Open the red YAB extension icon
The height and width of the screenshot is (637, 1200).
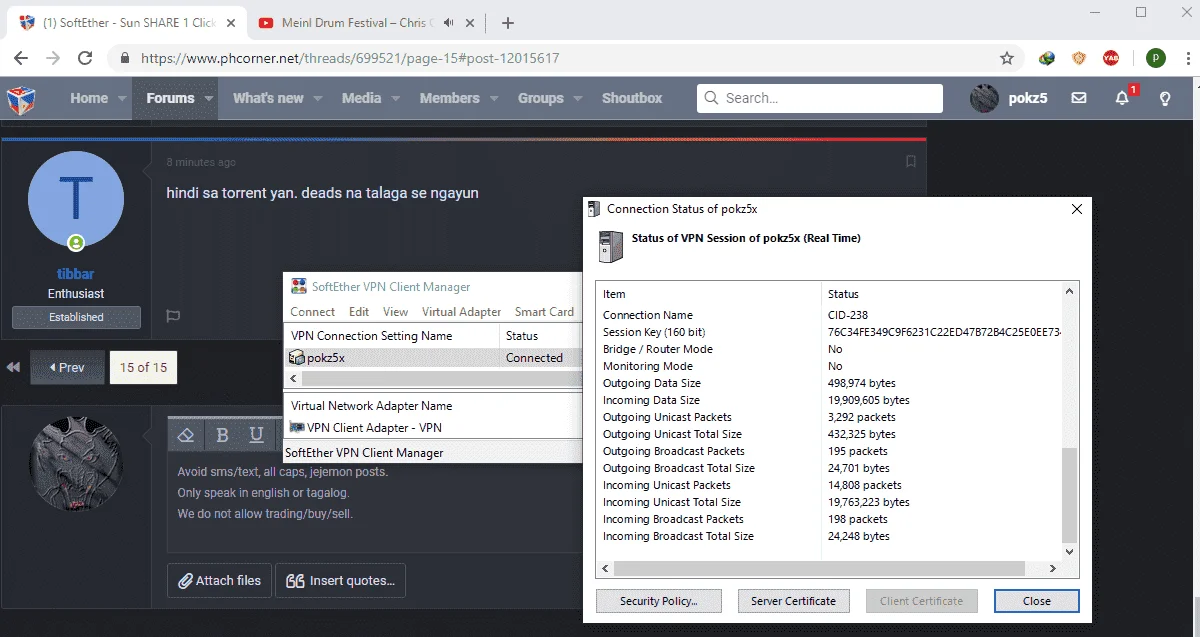[1111, 58]
